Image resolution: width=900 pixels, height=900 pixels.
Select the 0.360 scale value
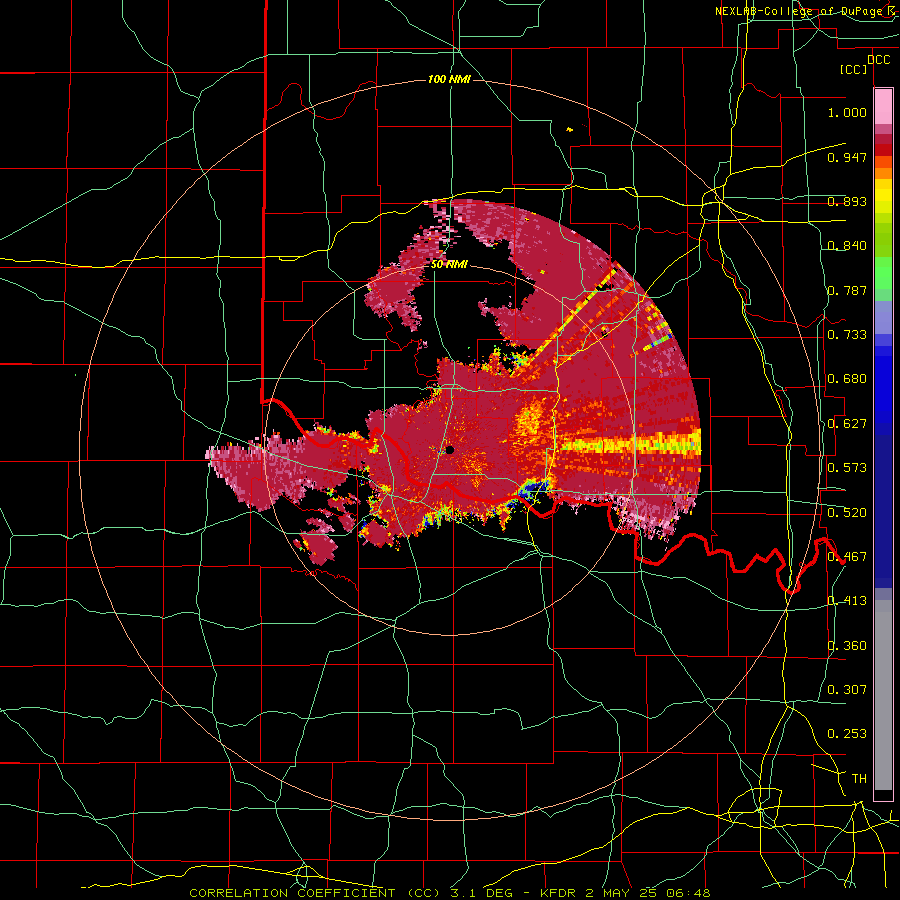[847, 646]
